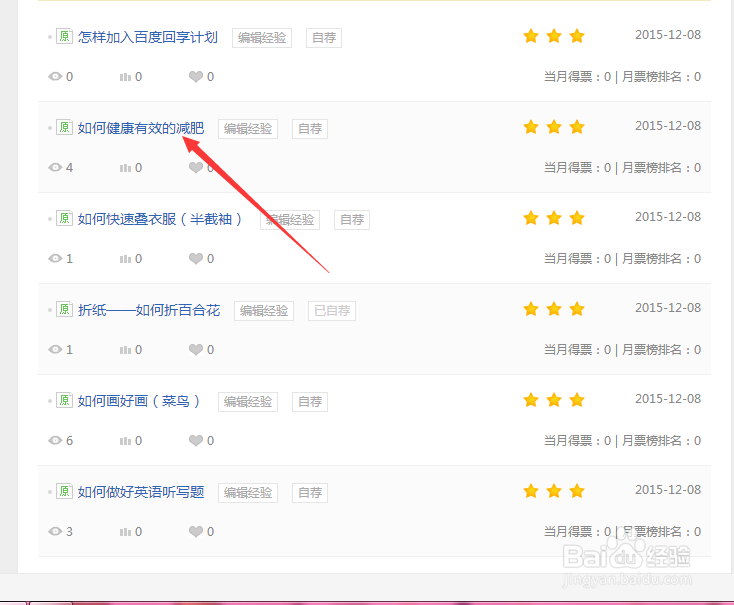734x605 pixels.
Task: Click view-count eye icon under 如何快速叠衣服
Action: click(55, 258)
